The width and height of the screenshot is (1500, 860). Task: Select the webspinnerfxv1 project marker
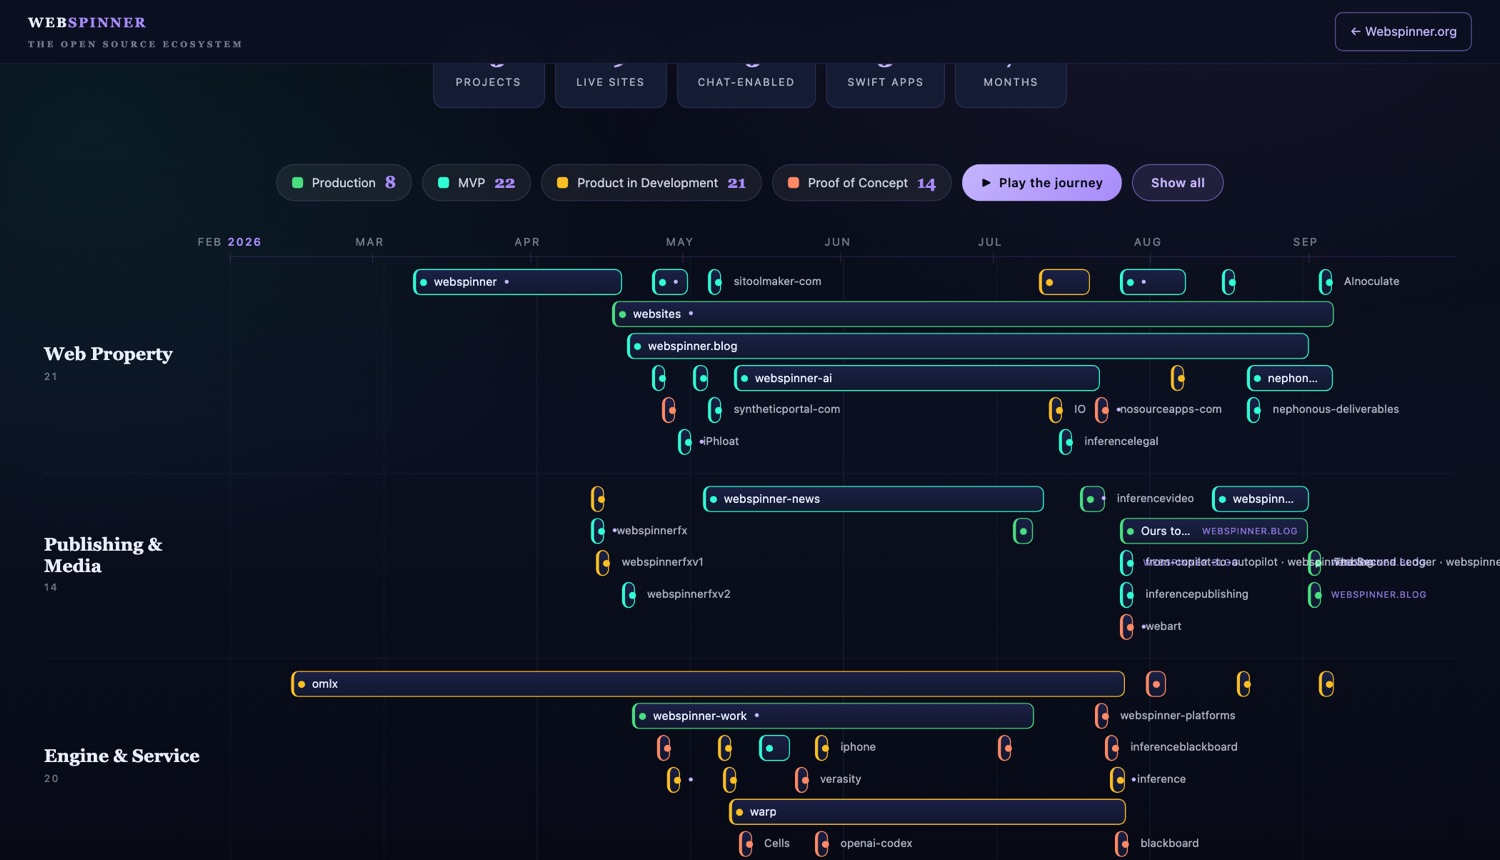point(603,563)
